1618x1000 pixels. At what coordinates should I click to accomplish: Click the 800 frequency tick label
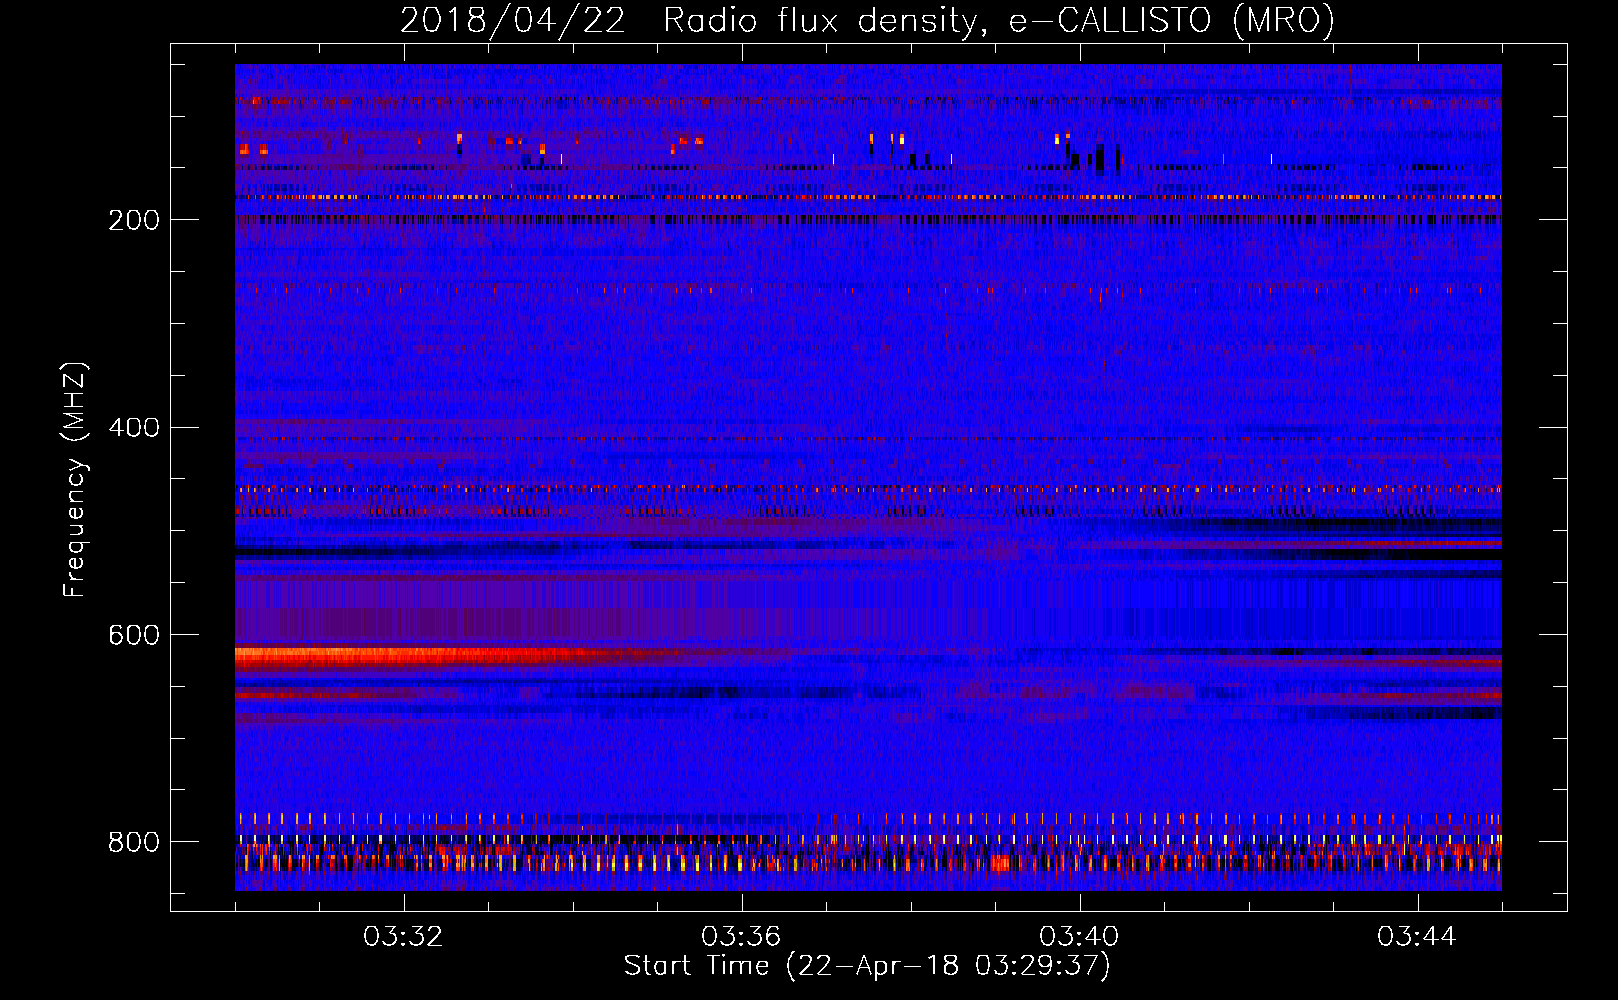point(133,842)
